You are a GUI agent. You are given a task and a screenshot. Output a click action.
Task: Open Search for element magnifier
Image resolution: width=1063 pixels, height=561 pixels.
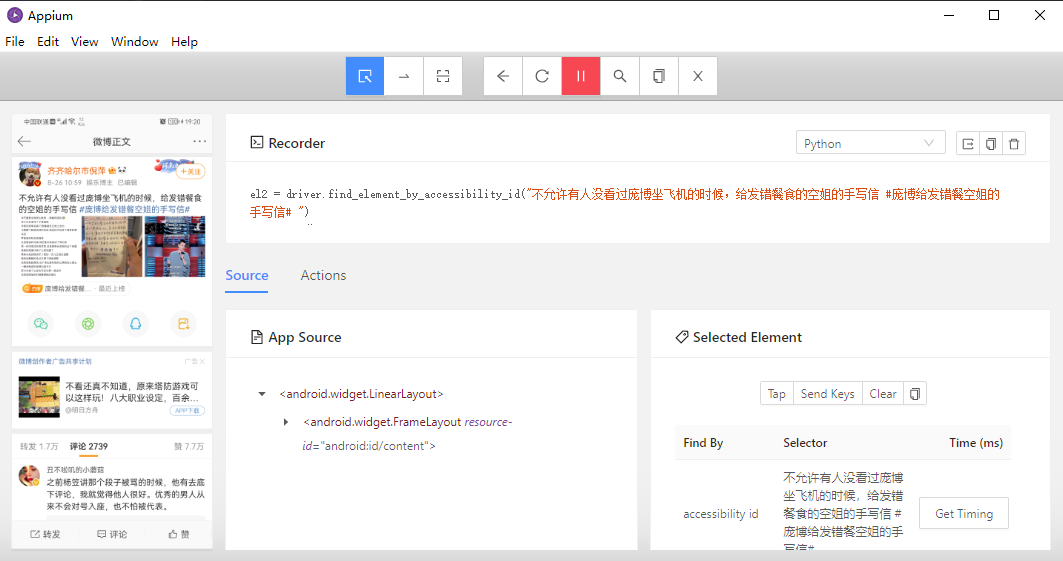point(620,76)
